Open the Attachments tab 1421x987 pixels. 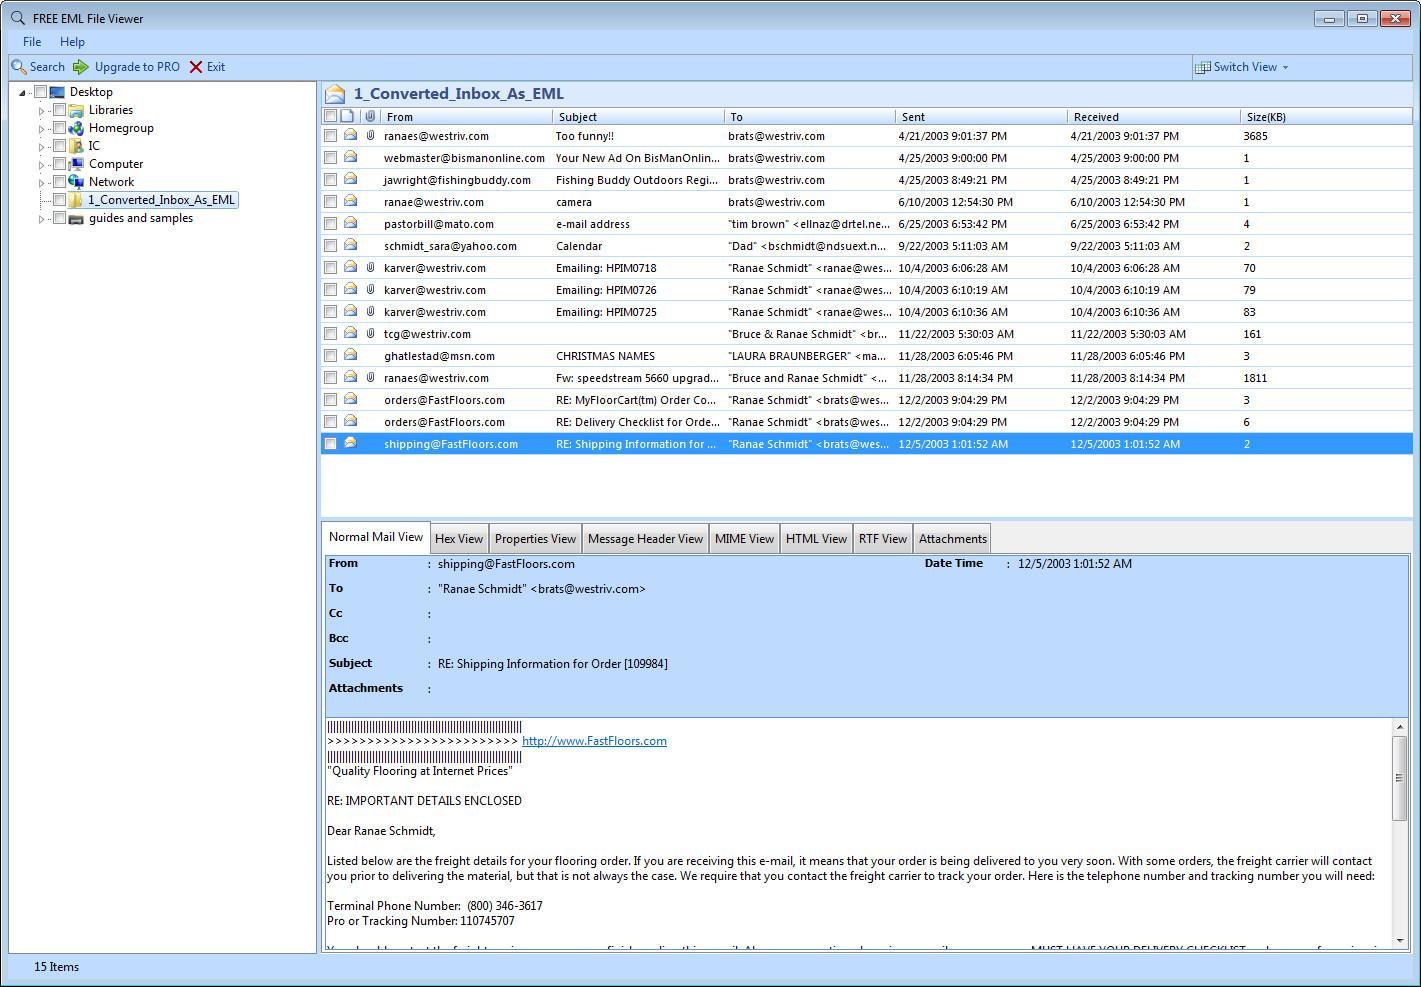pyautogui.click(x=952, y=538)
